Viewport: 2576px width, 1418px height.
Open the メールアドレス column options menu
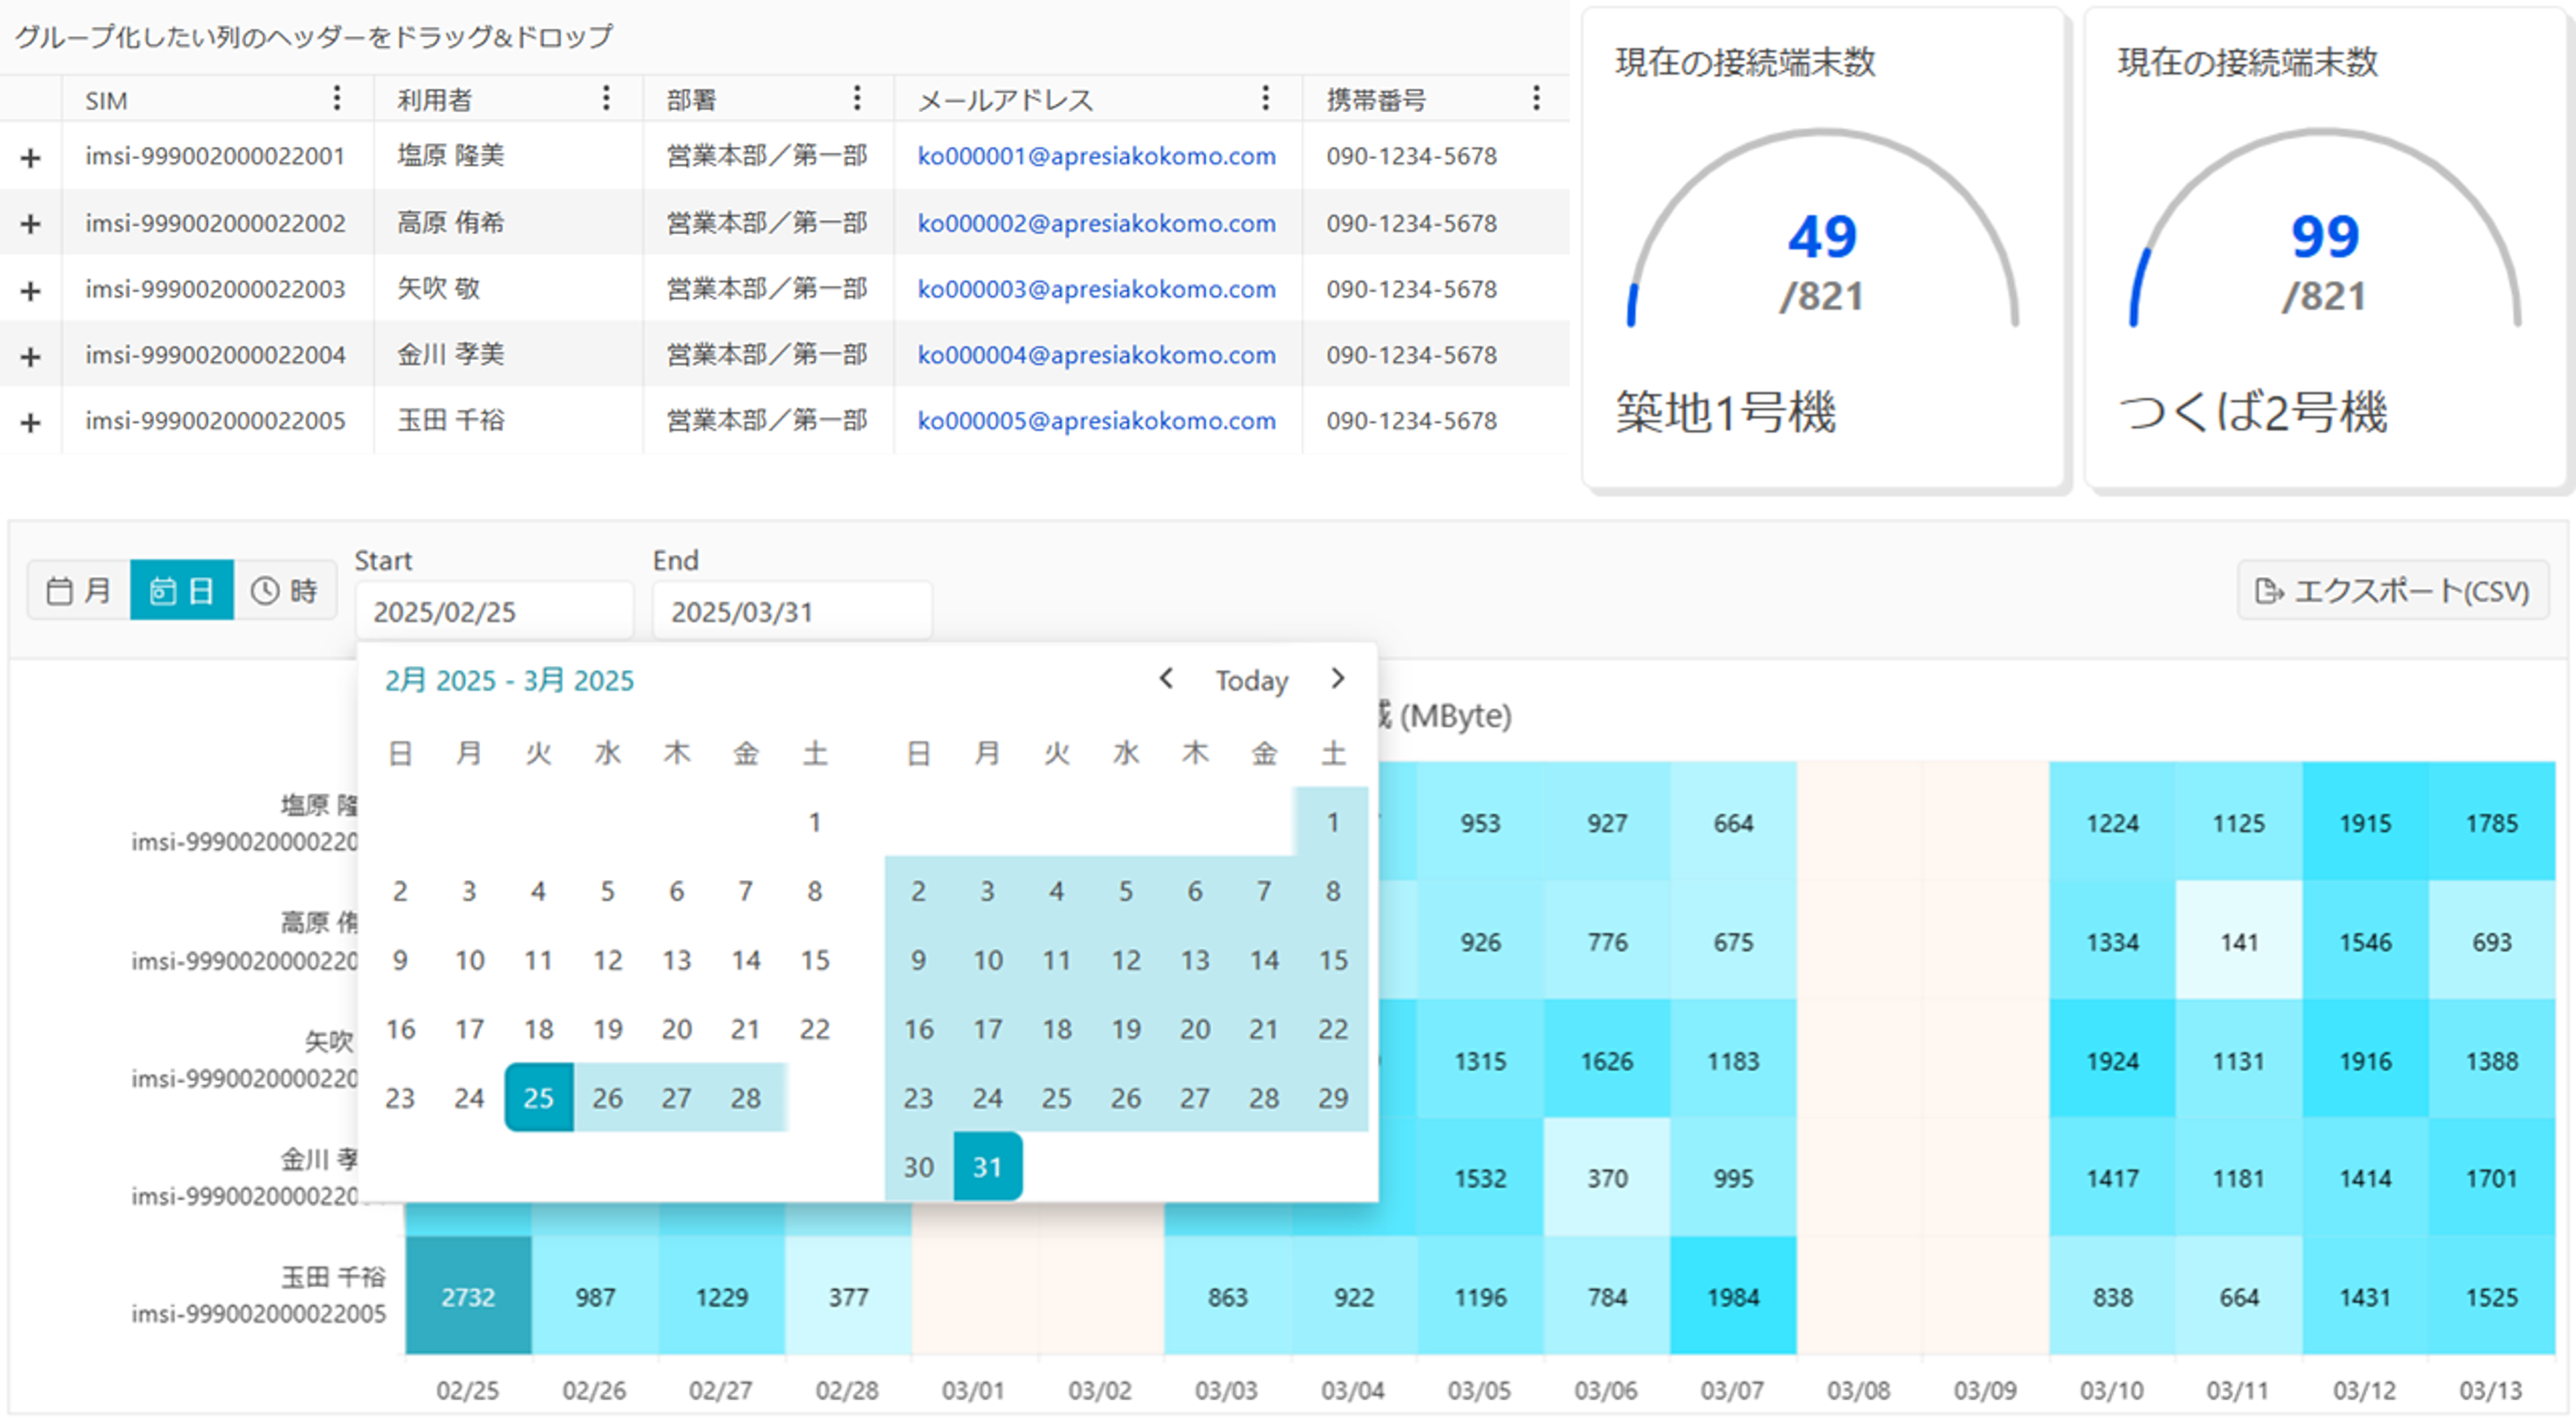point(1265,99)
